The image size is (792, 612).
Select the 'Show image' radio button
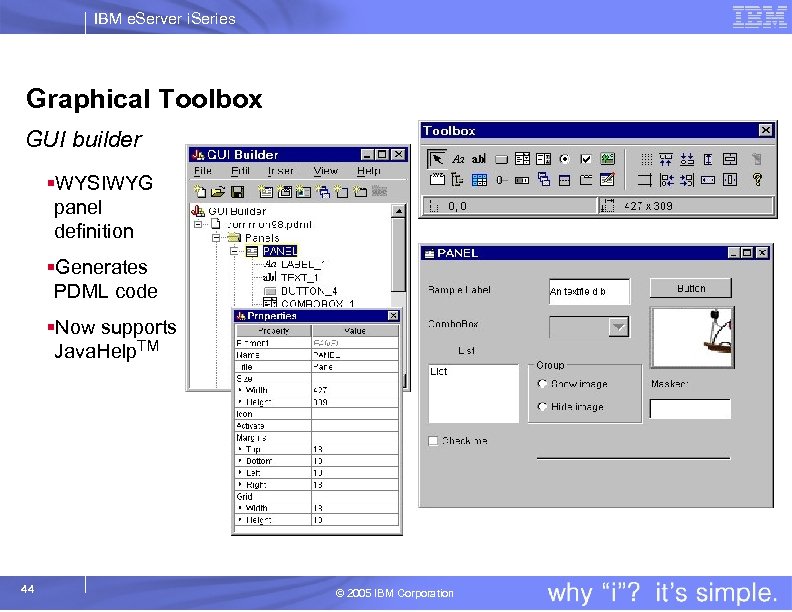542,384
